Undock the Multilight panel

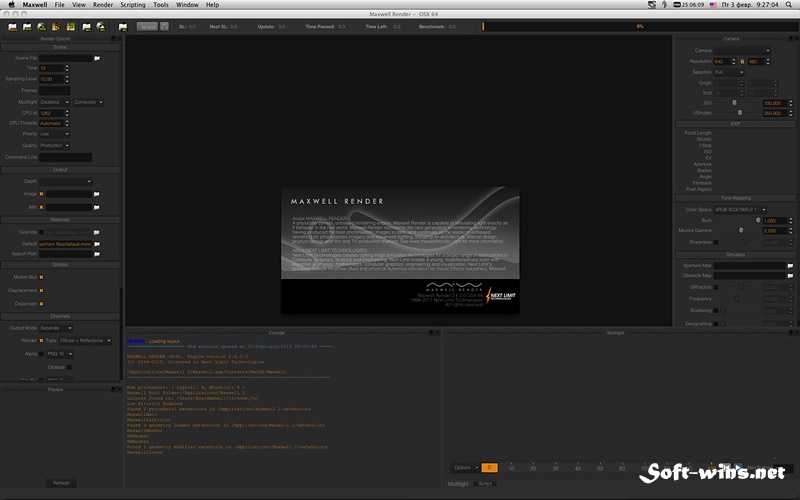tap(790, 333)
